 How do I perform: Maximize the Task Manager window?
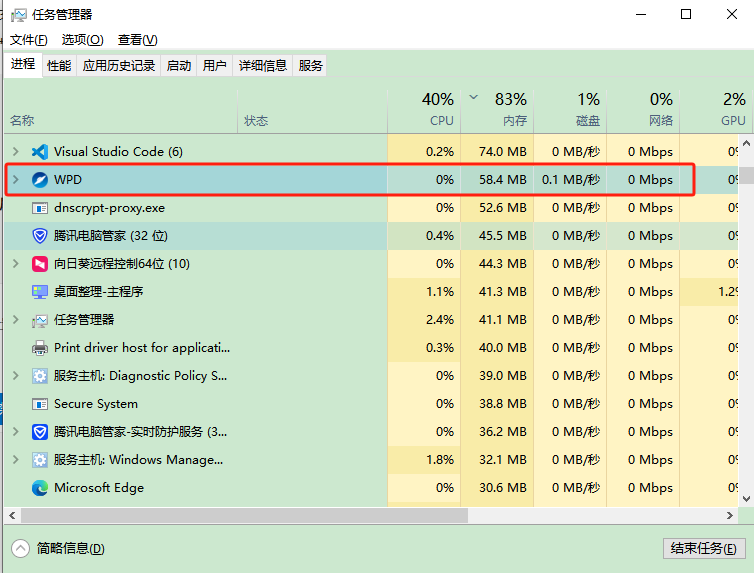[x=686, y=14]
